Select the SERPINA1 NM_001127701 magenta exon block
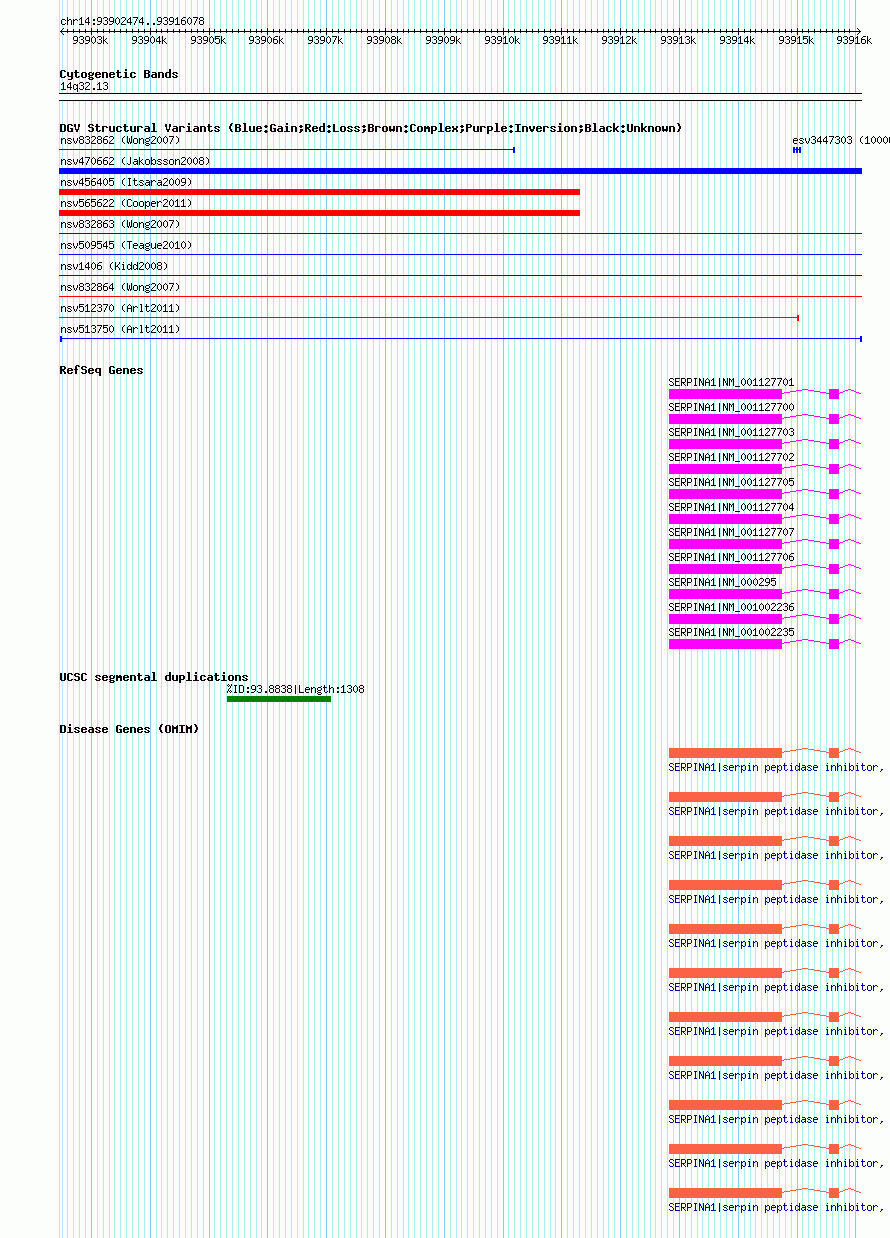The width and height of the screenshot is (890, 1238). pyautogui.click(x=725, y=394)
